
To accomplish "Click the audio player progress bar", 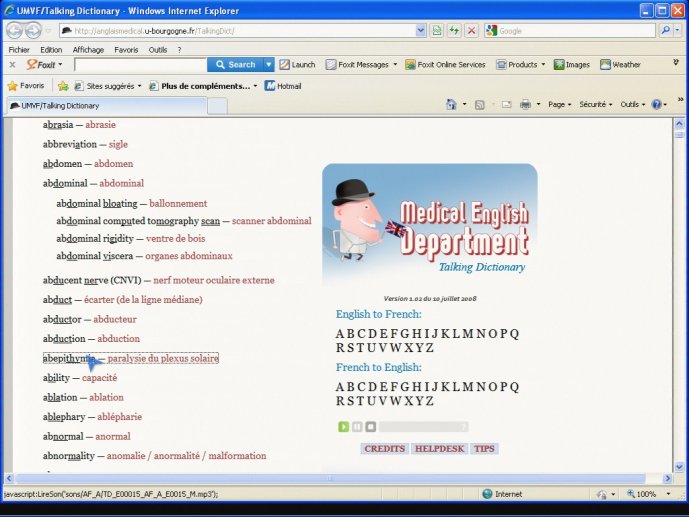I will 424,427.
